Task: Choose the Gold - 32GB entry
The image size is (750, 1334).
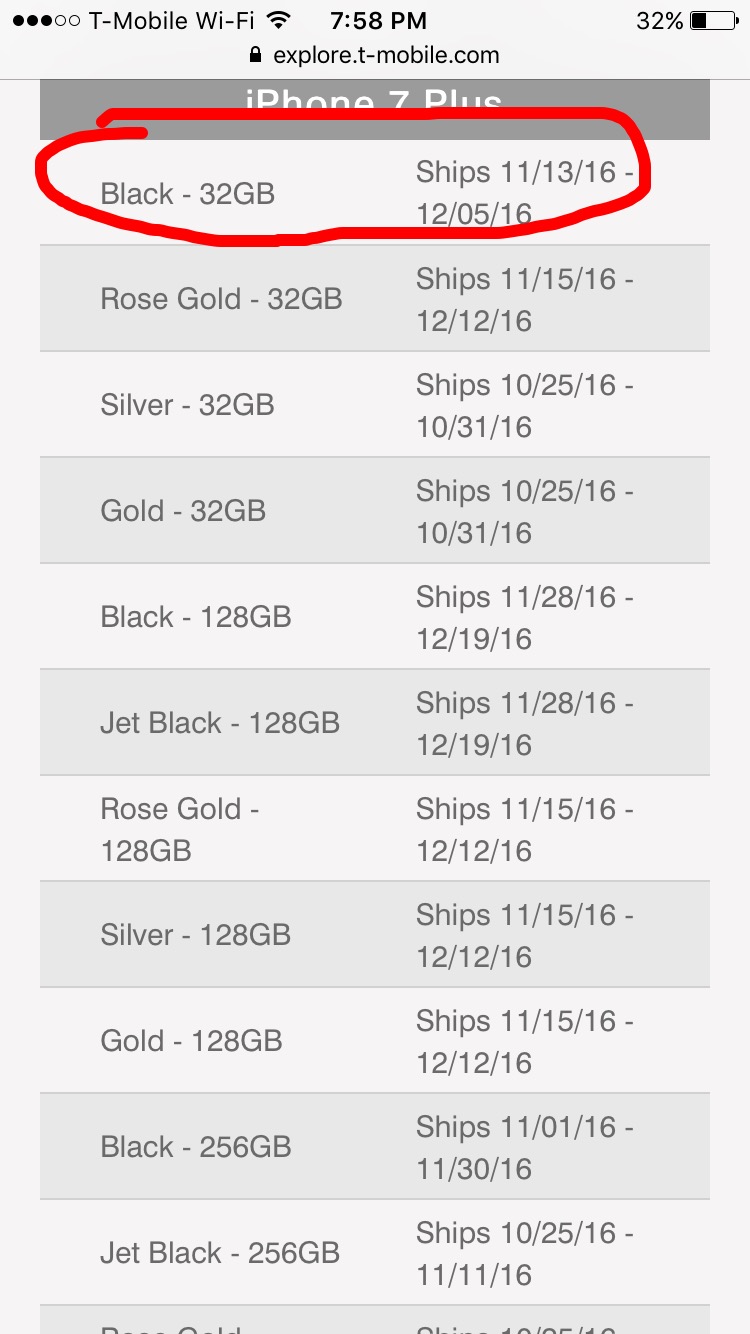Action: pos(375,511)
